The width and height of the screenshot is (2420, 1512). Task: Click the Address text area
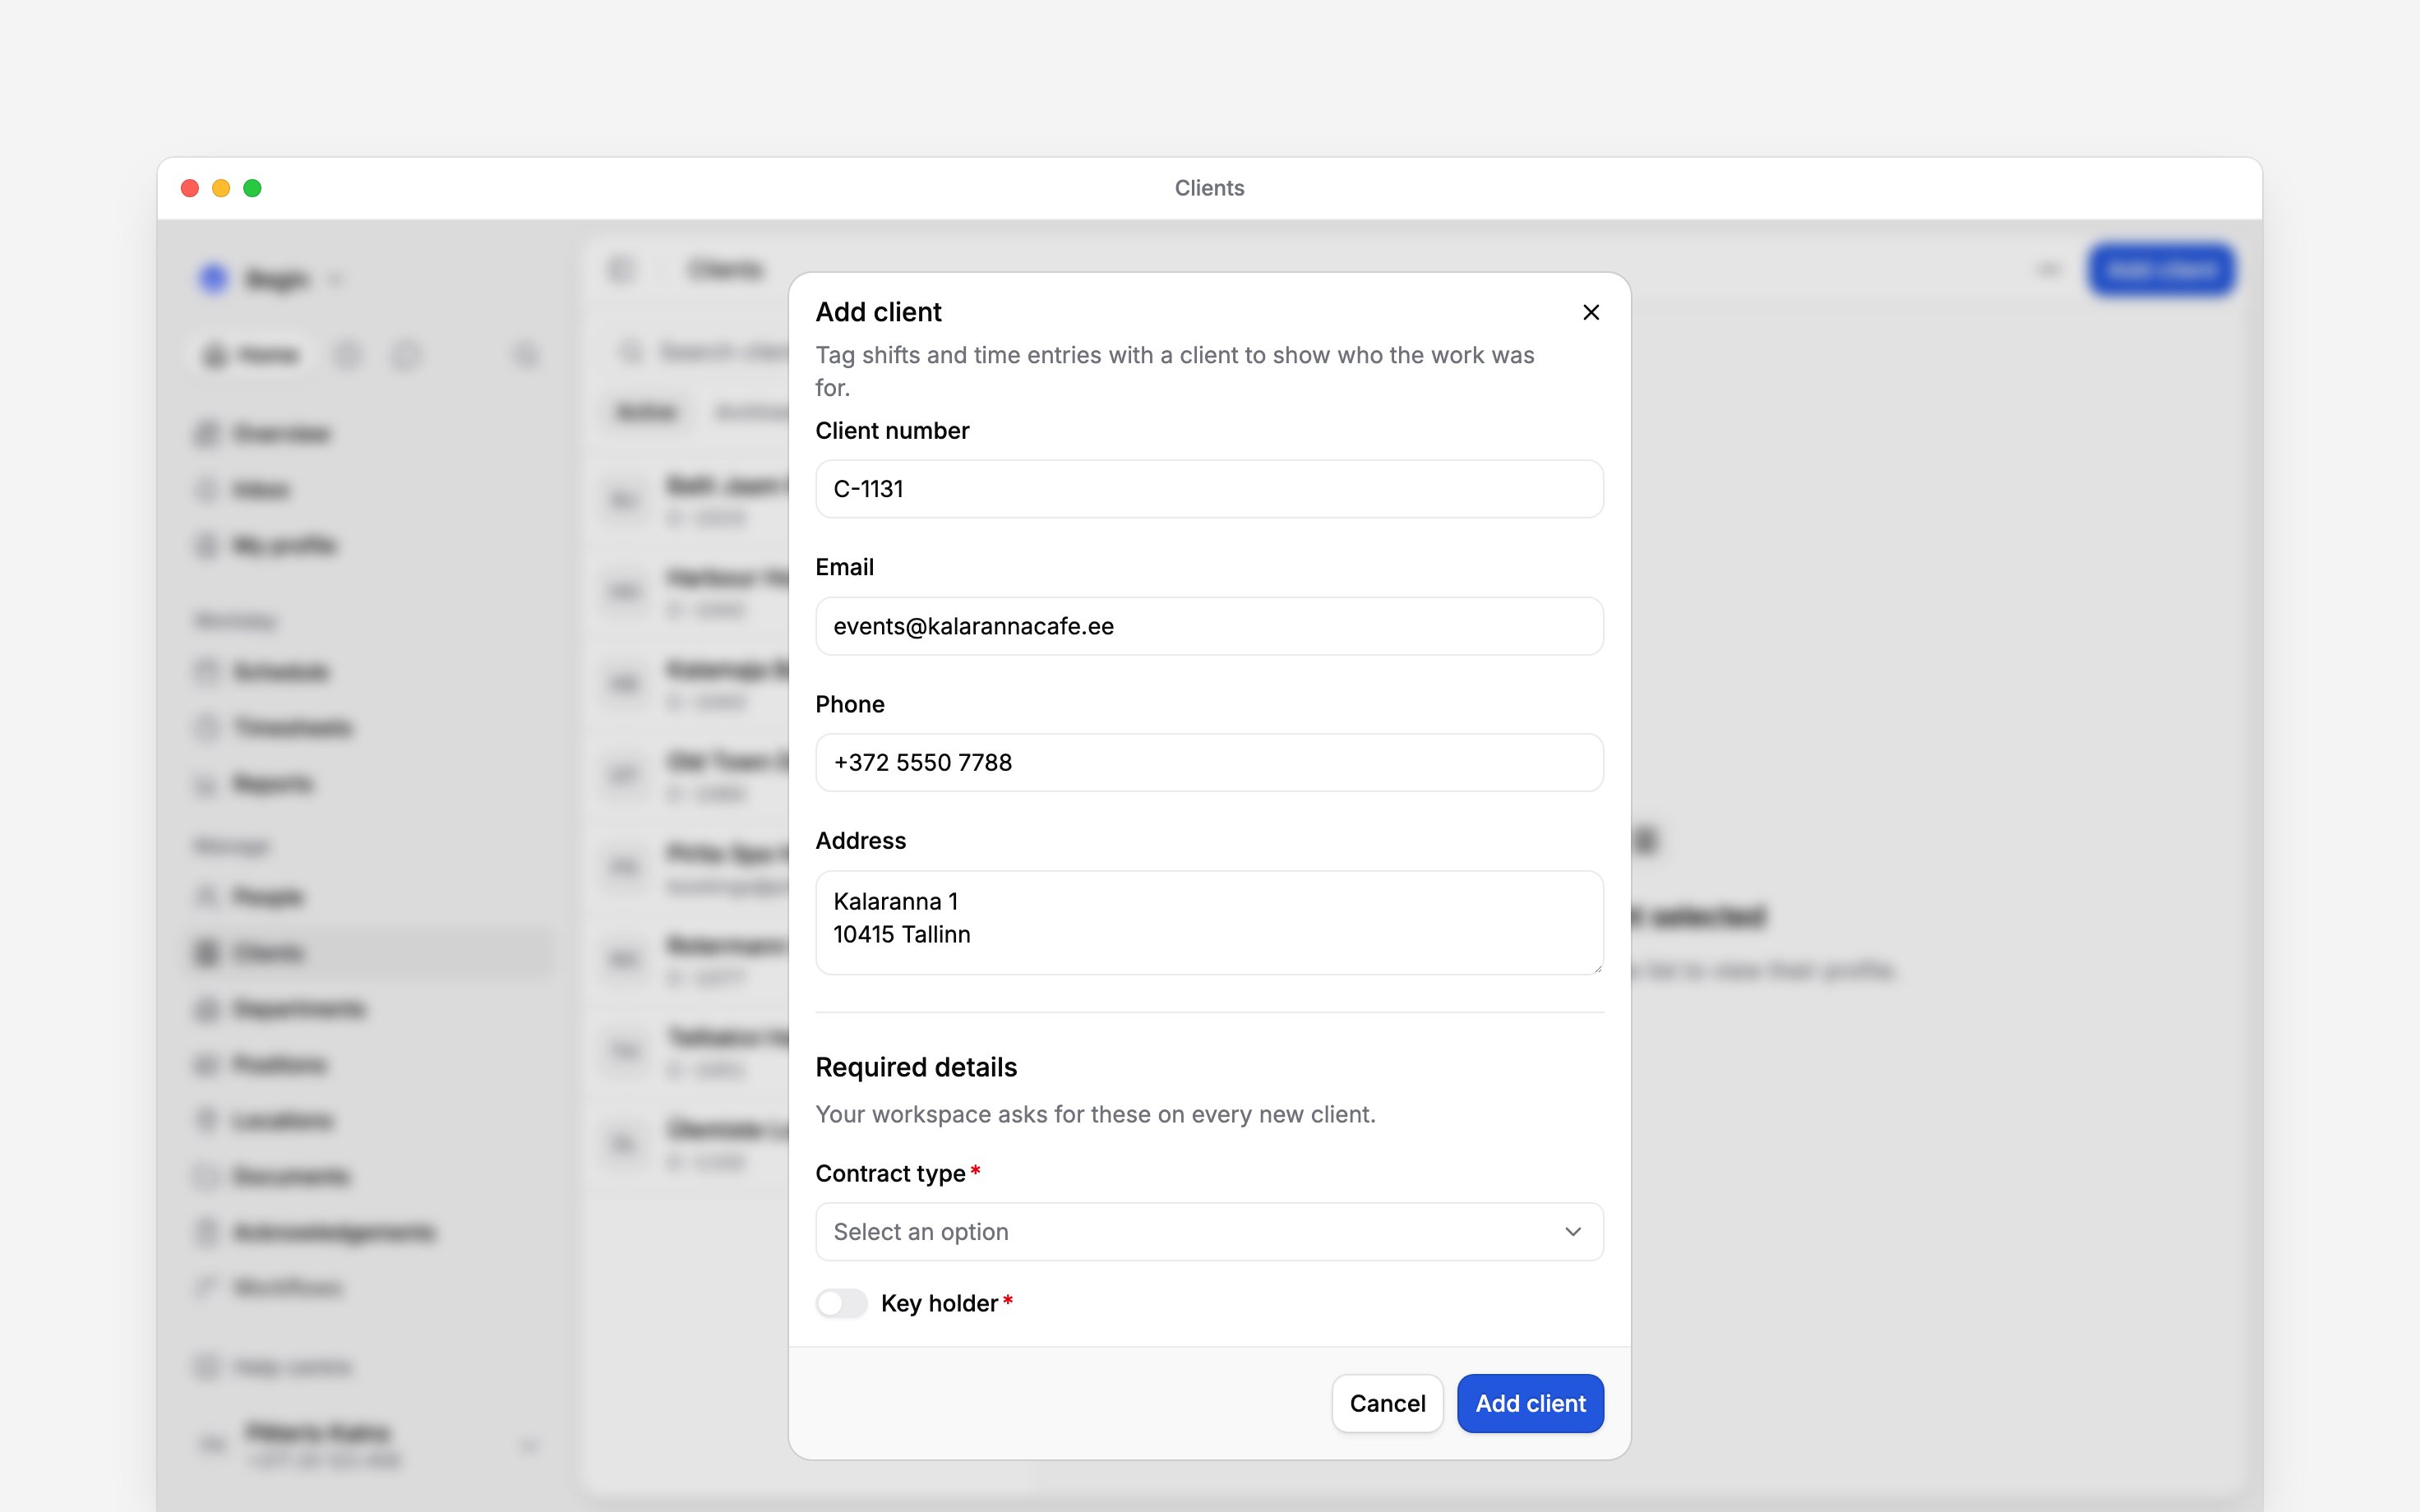coord(1209,922)
